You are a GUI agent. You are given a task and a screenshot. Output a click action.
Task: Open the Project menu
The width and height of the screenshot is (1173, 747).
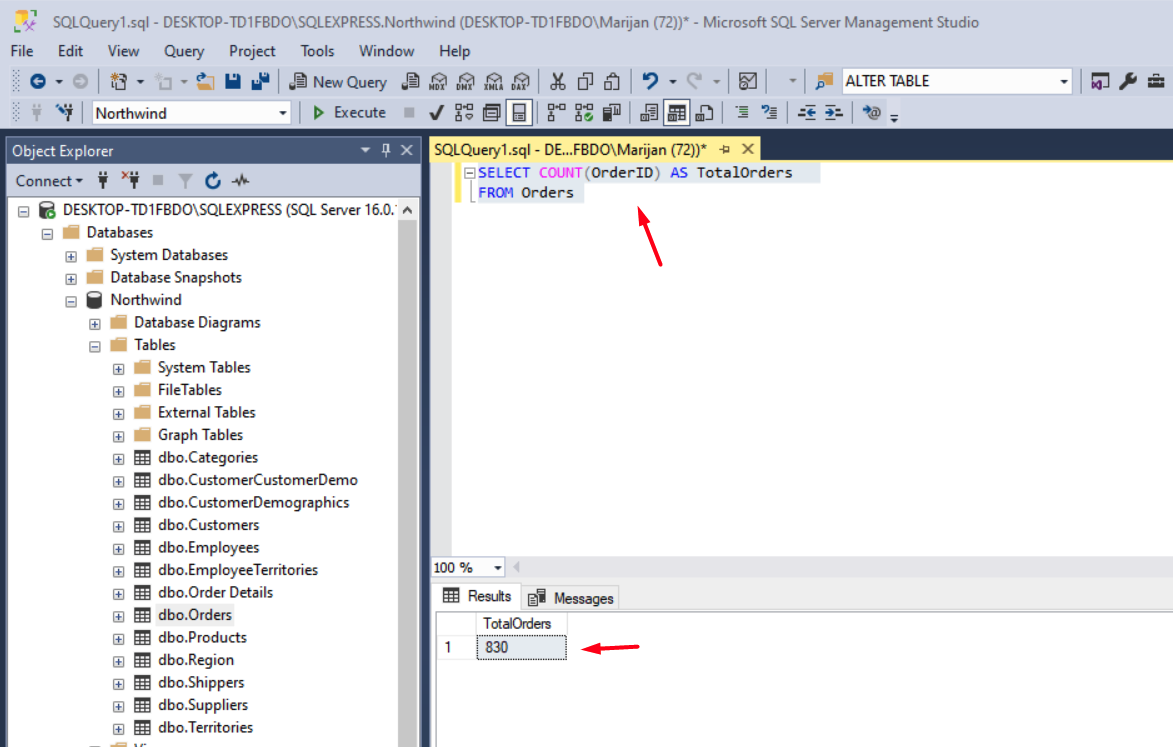[252, 51]
